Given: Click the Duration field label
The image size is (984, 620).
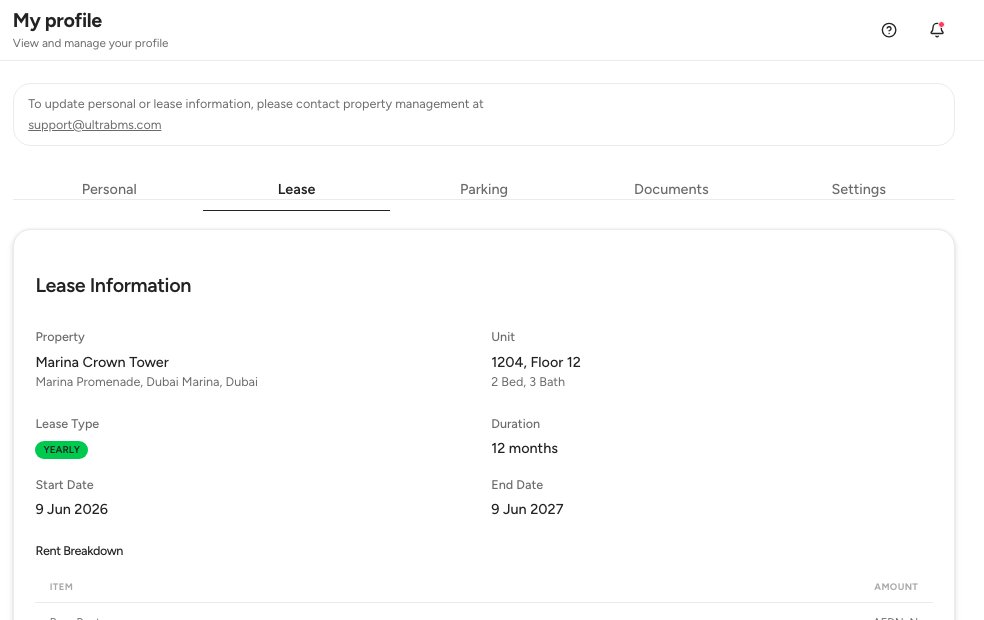Looking at the screenshot, I should tap(515, 424).
